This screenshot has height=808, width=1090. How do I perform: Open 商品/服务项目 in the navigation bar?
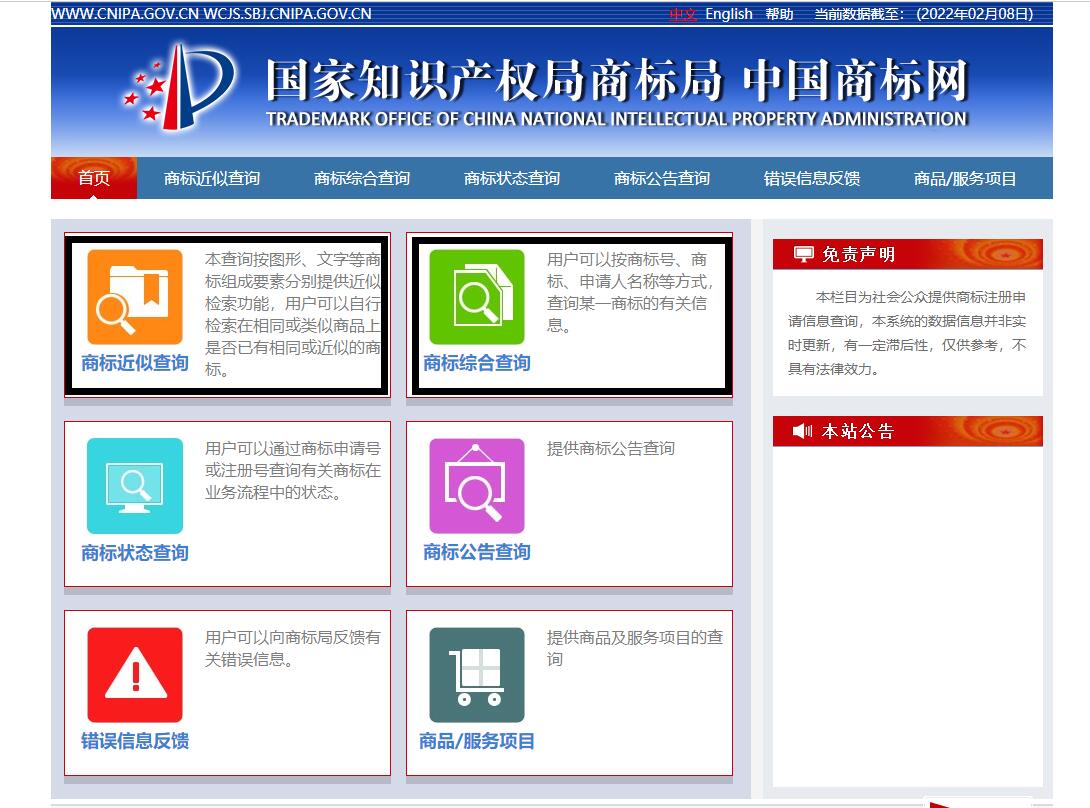coord(965,179)
